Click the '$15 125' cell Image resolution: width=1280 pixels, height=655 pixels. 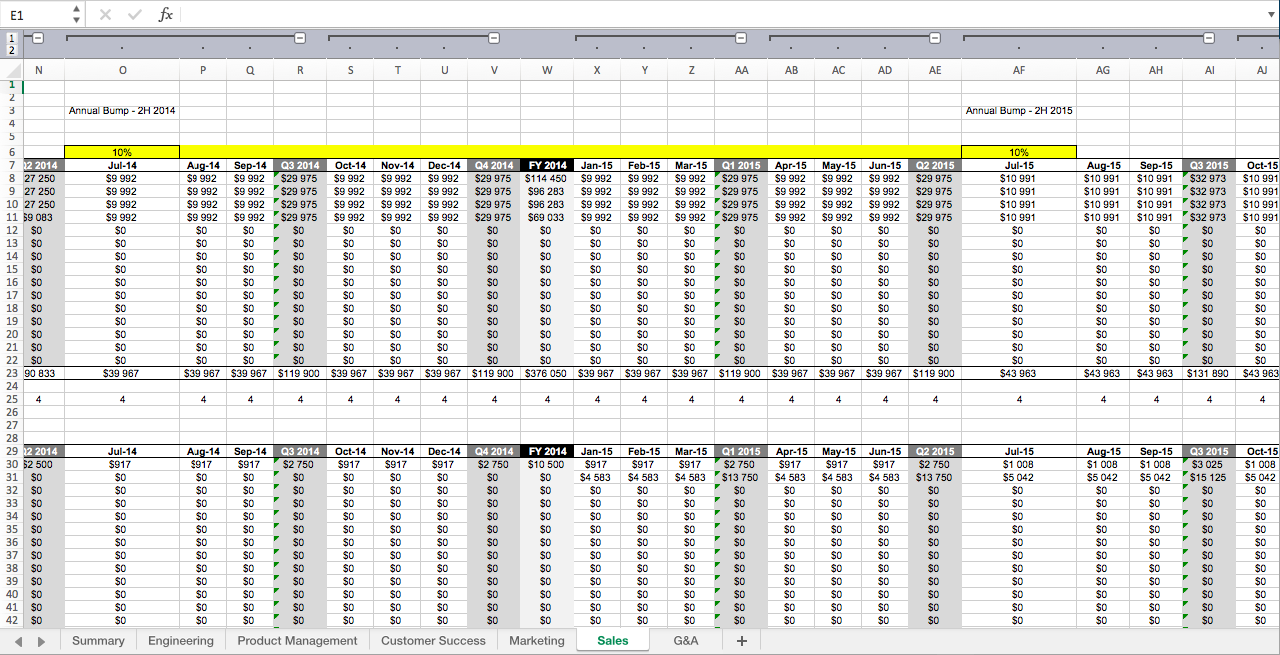coord(1209,478)
